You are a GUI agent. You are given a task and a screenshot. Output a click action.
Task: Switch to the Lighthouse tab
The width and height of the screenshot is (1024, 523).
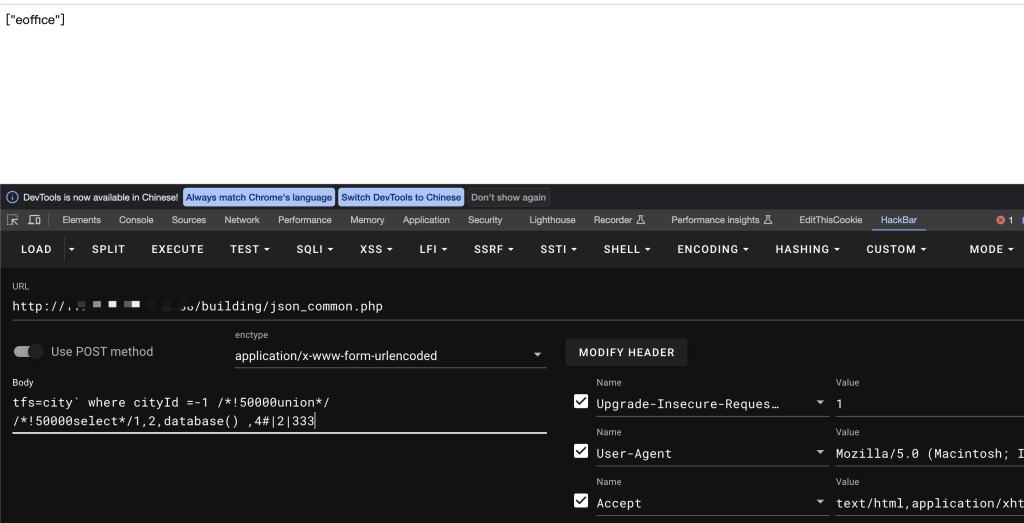tap(552, 220)
